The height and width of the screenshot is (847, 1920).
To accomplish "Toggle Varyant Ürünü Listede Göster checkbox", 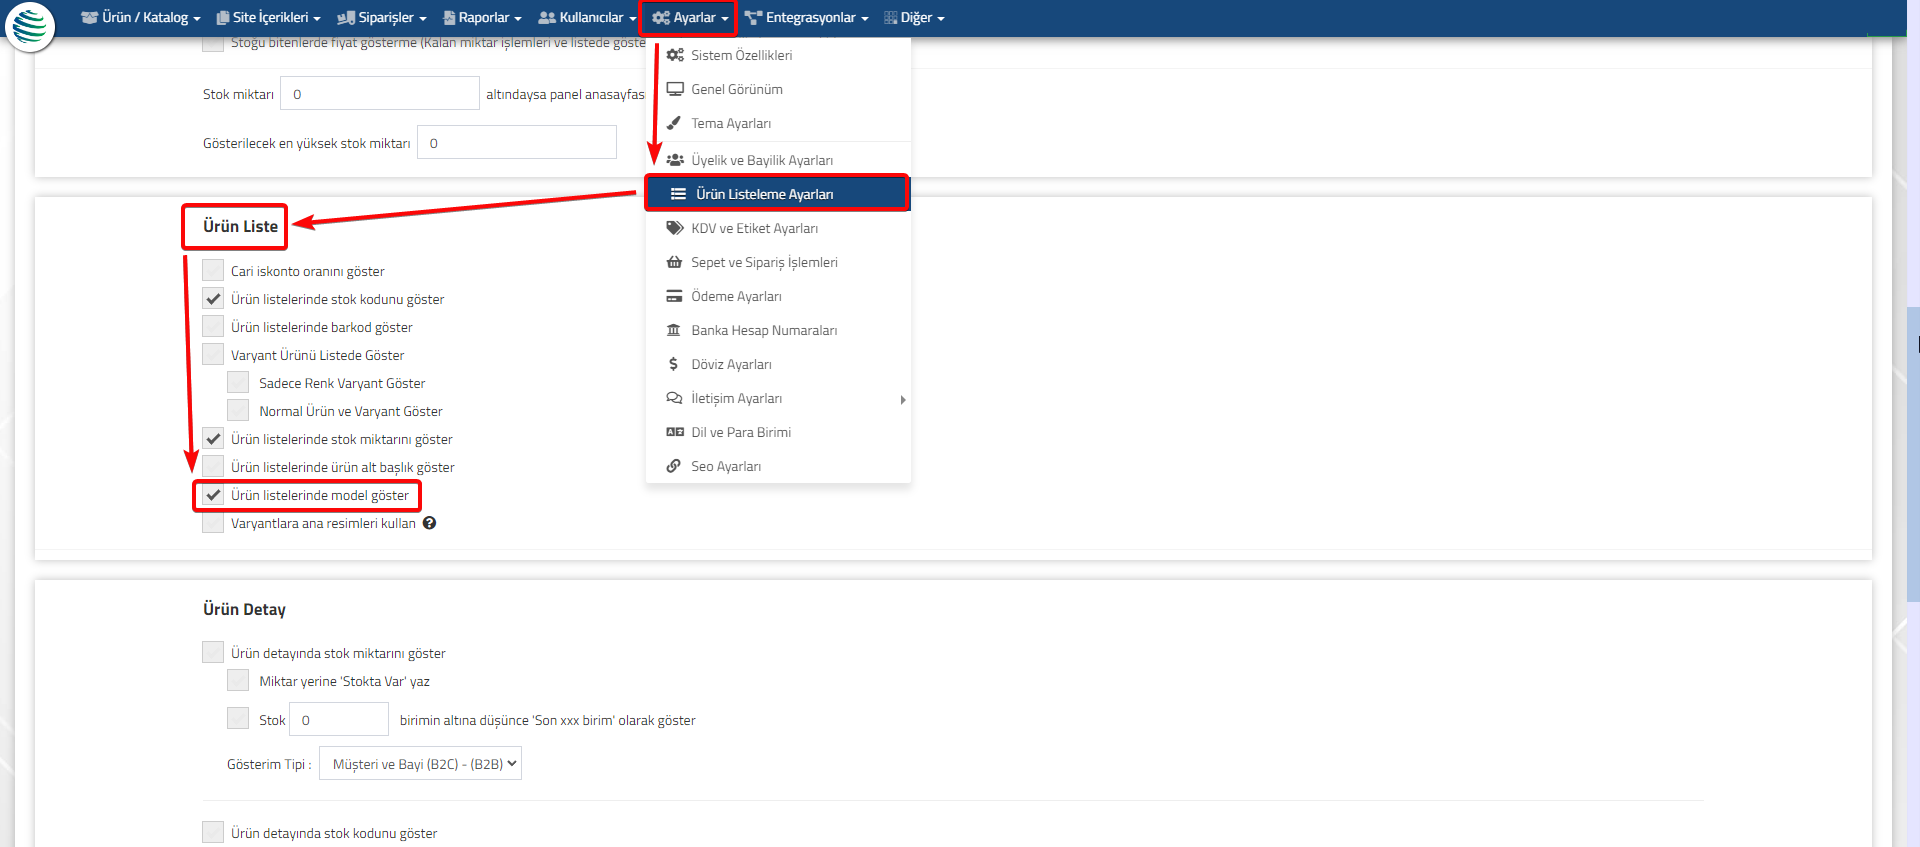I will tap(213, 354).
